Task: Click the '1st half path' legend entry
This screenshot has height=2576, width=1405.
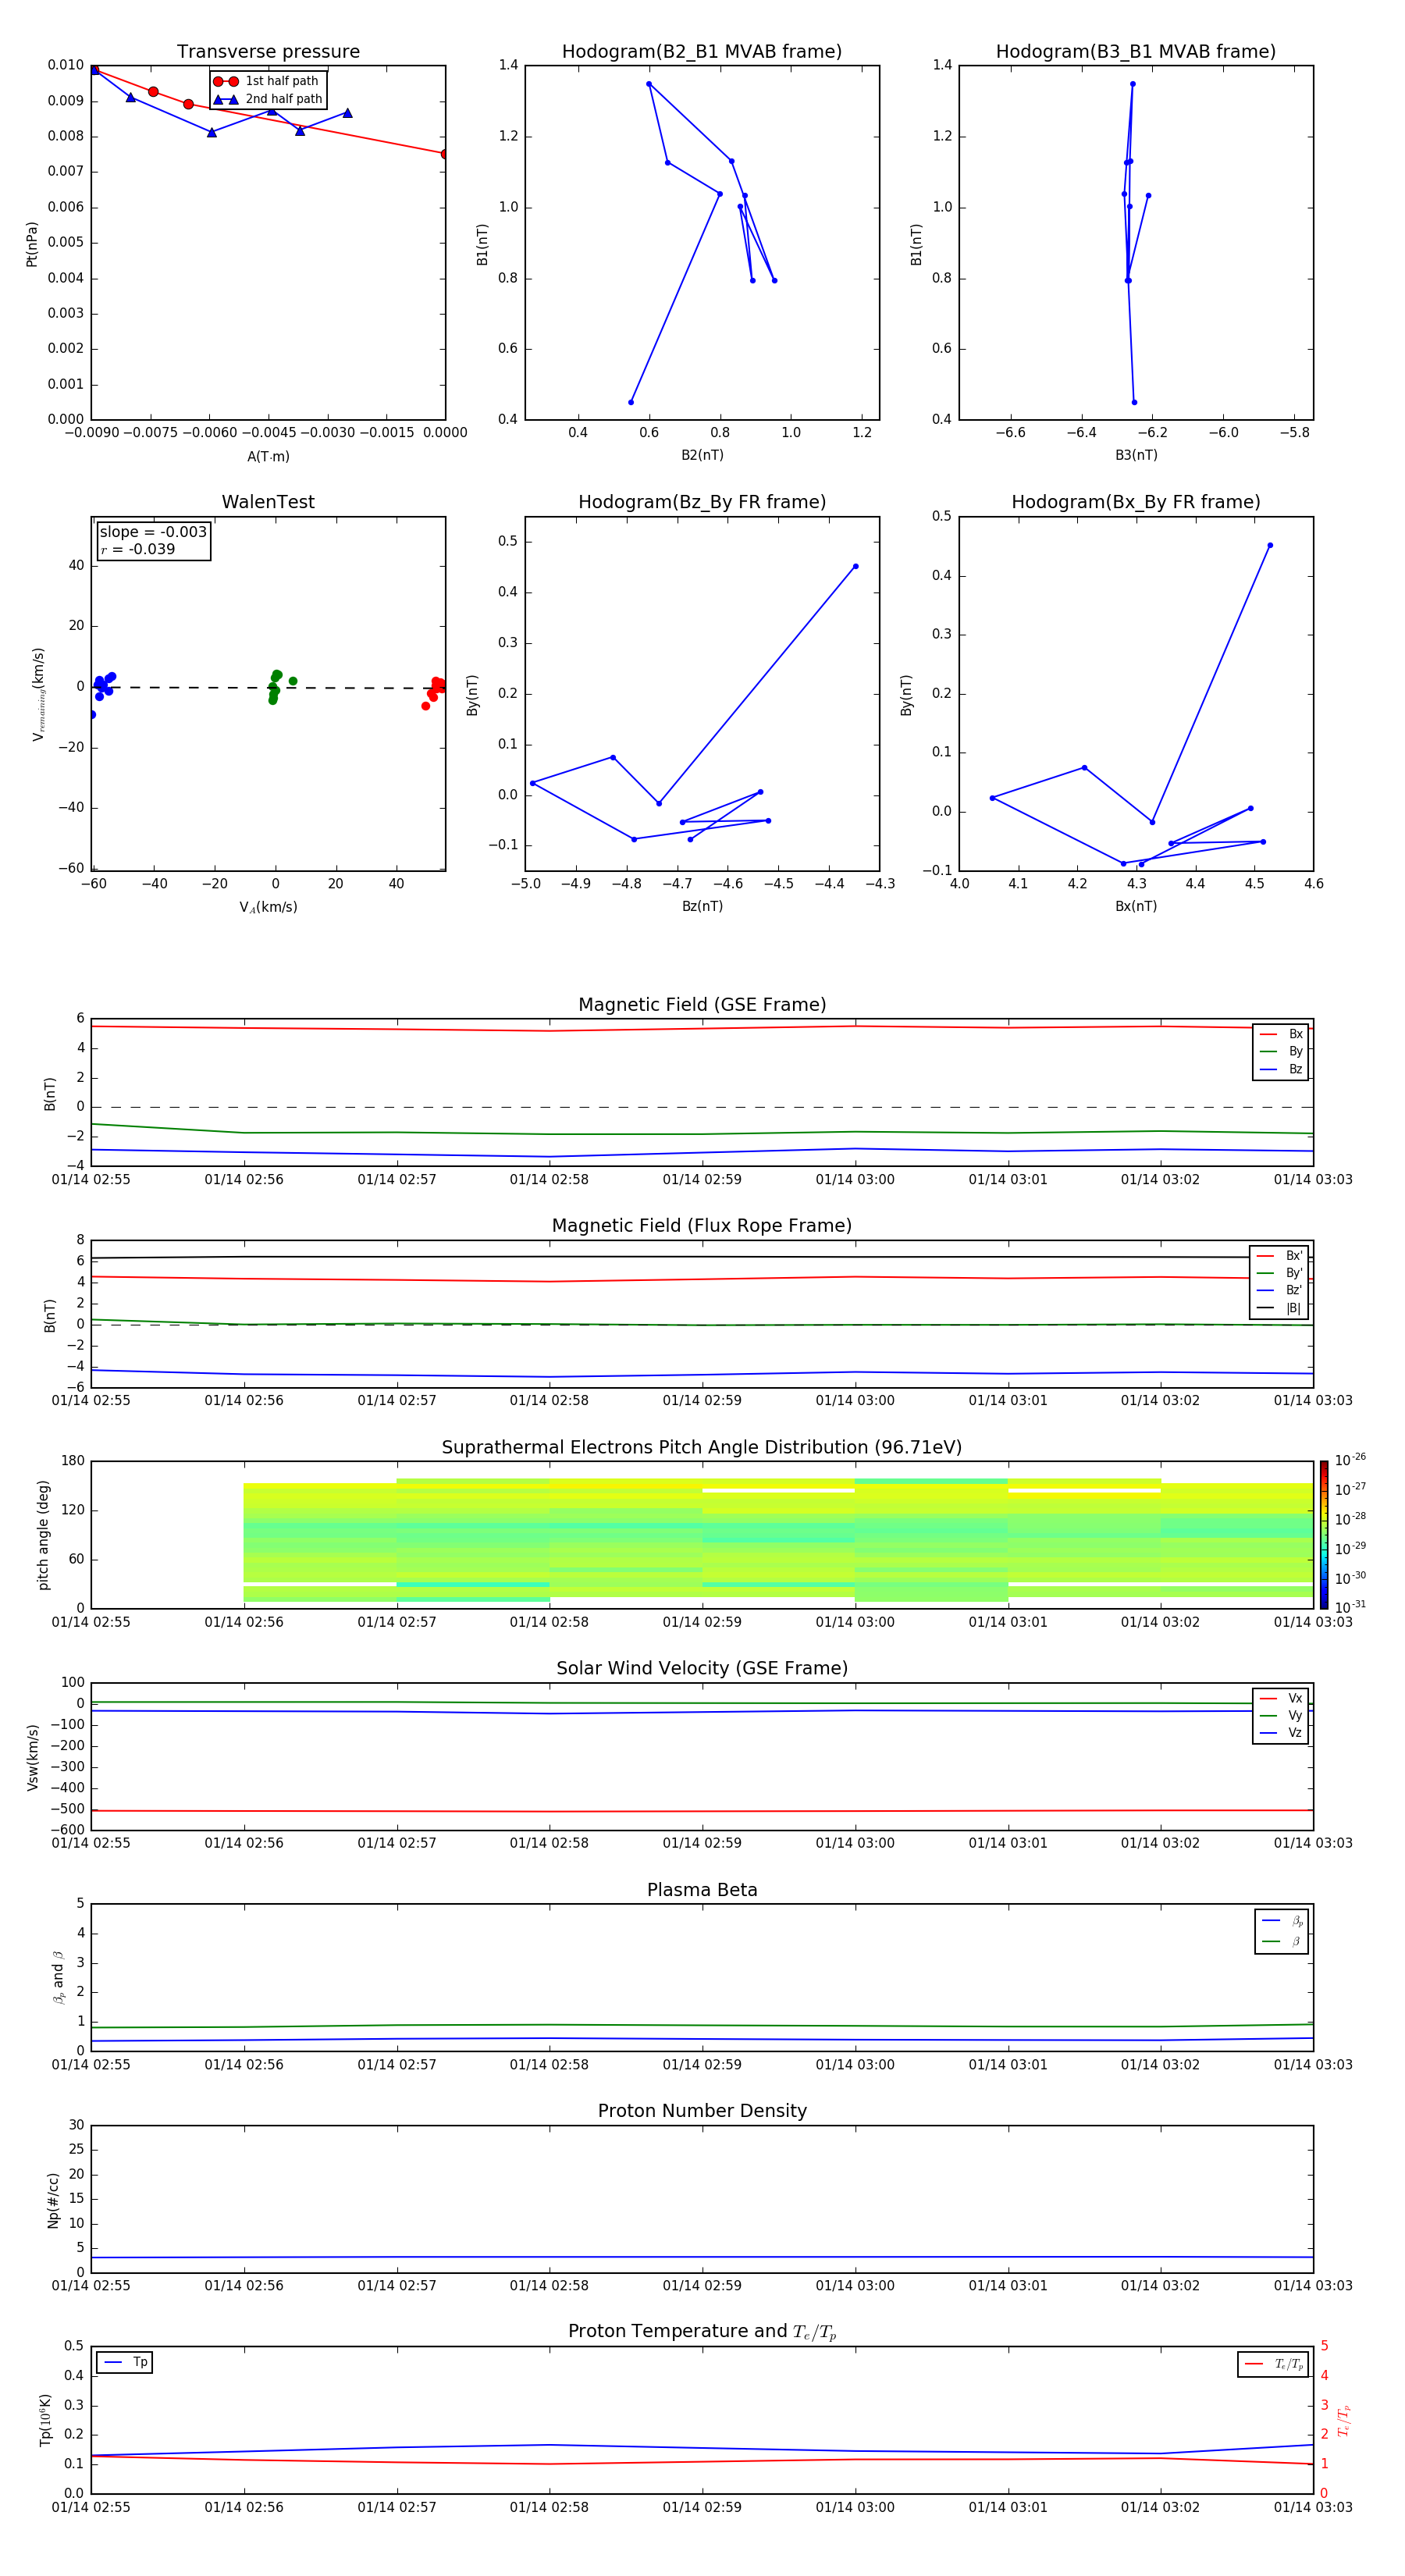Action: point(266,81)
